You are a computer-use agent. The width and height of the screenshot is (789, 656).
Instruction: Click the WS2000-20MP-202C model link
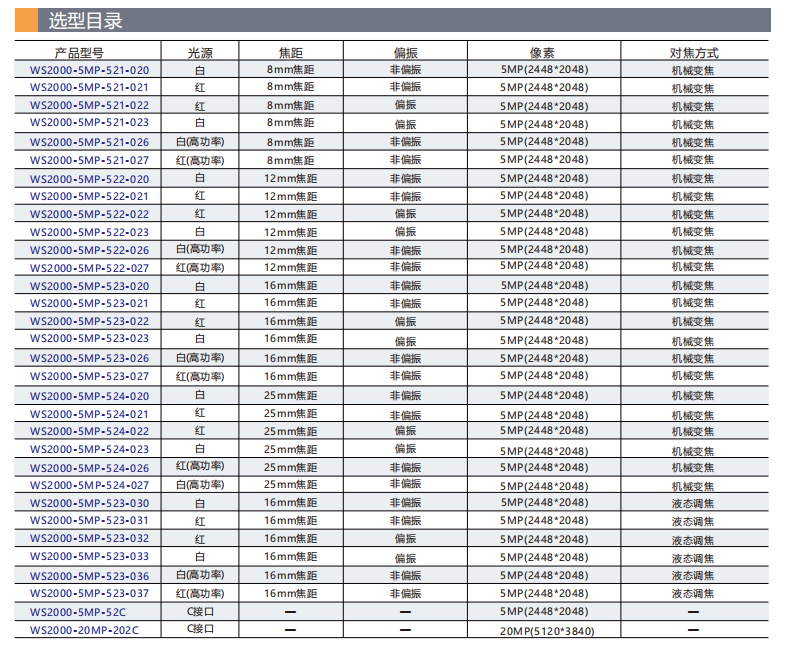coord(84,629)
